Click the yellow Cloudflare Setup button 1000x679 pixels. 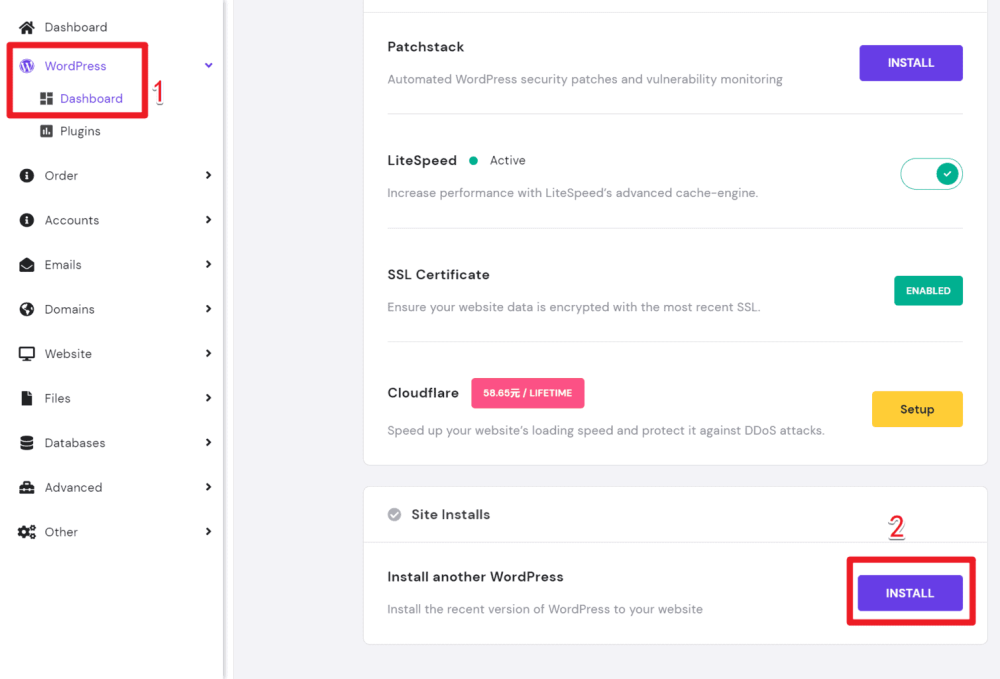coord(917,409)
